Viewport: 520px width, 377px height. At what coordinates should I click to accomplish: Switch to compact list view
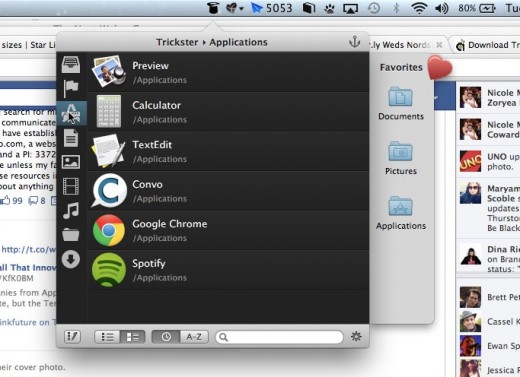(x=107, y=337)
